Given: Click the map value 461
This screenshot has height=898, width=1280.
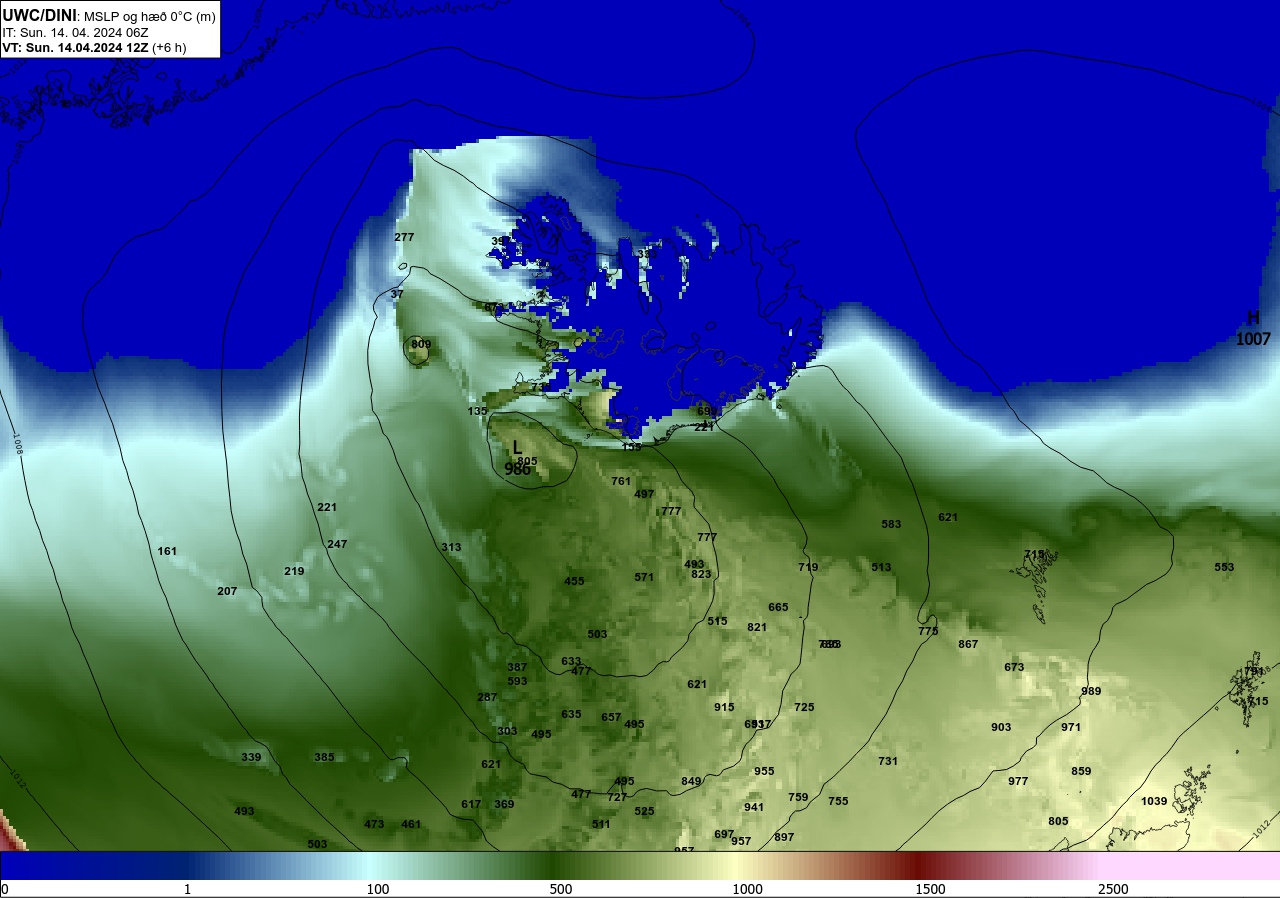Looking at the screenshot, I should [411, 824].
